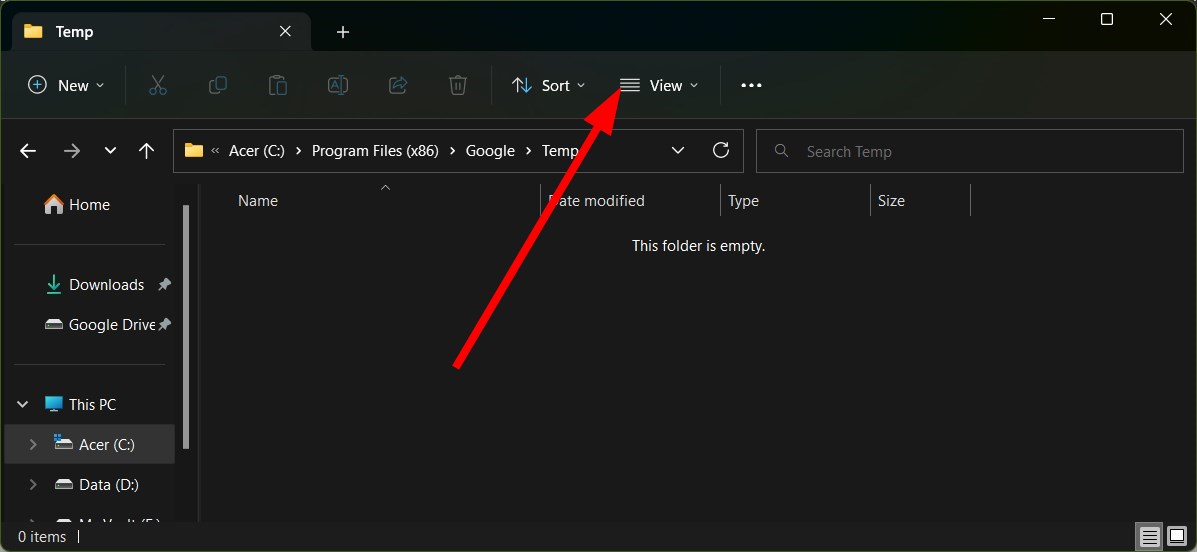Click Temp in the address path
The height and width of the screenshot is (552, 1197).
pyautogui.click(x=560, y=151)
